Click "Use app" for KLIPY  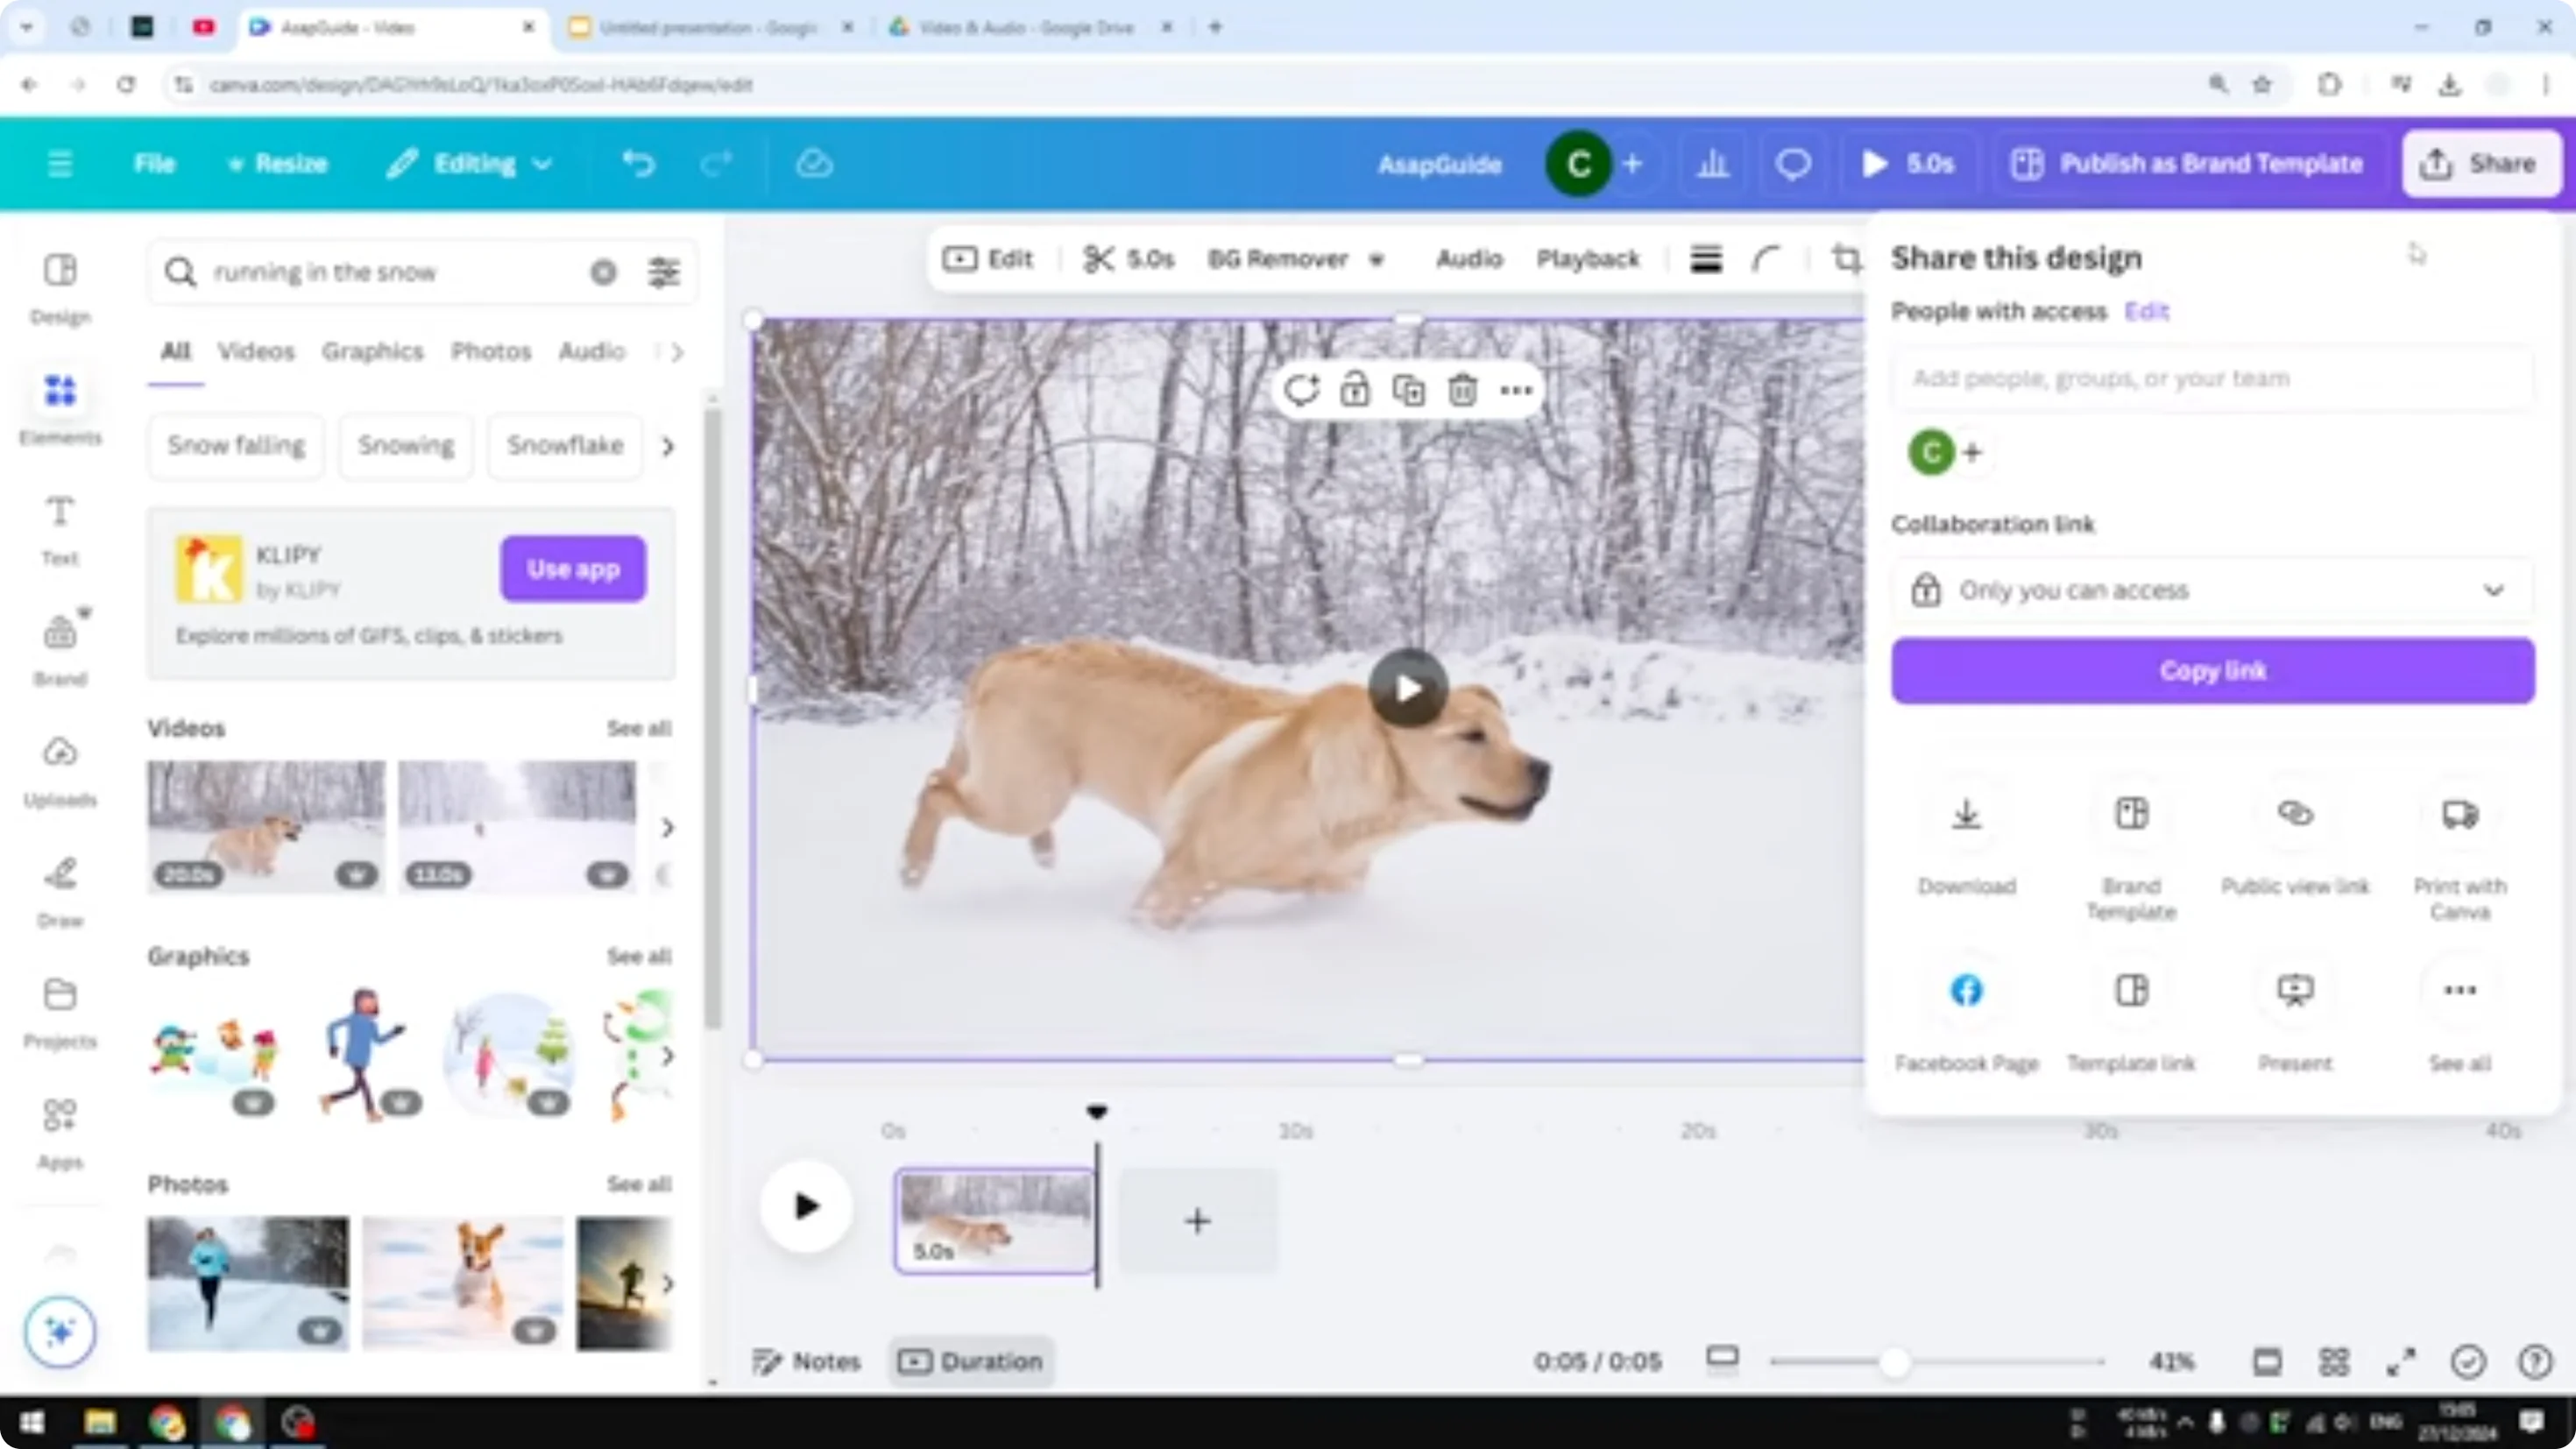click(x=572, y=568)
